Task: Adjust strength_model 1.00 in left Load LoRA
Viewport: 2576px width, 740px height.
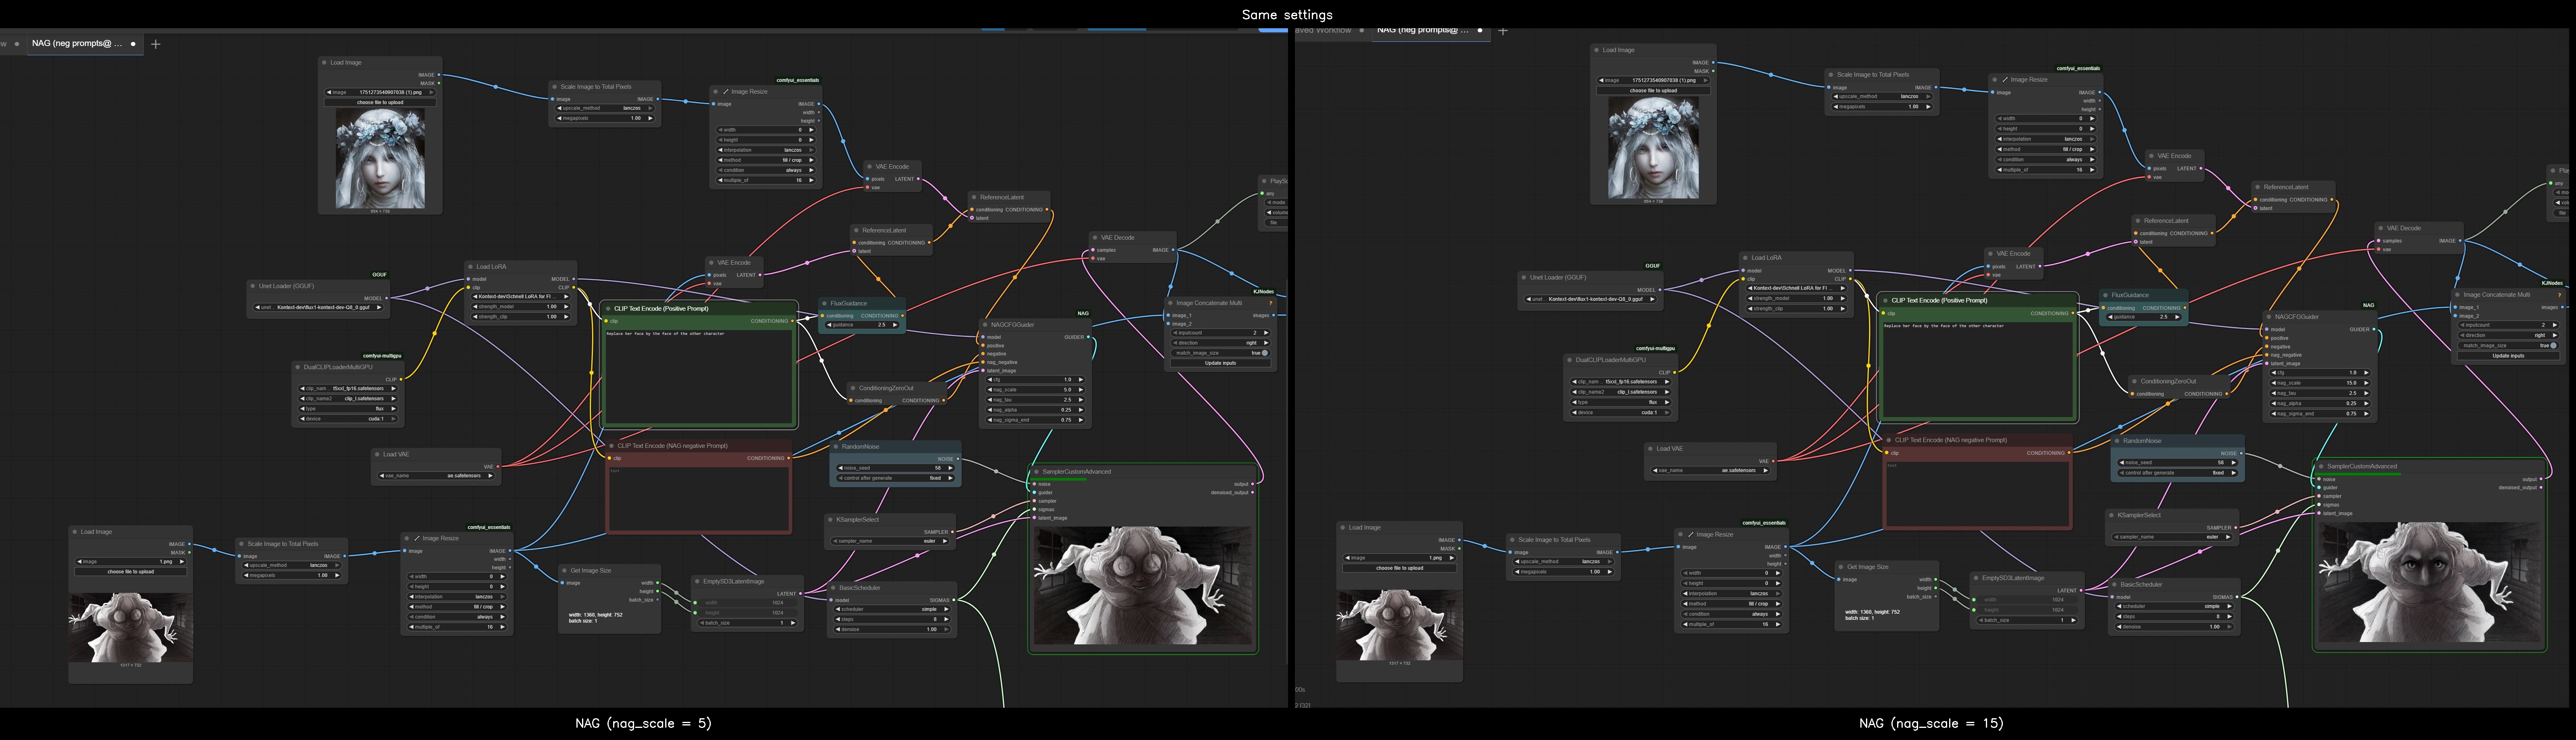Action: pyautogui.click(x=520, y=307)
